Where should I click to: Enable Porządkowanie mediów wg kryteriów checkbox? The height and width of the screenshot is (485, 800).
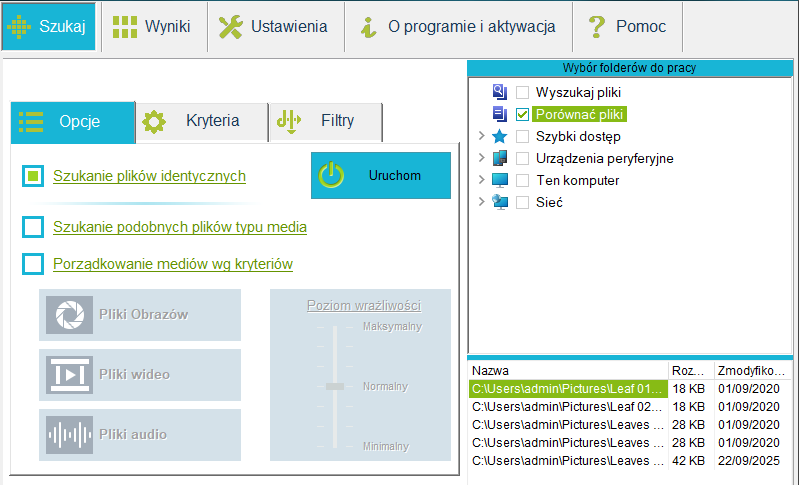[x=33, y=264]
